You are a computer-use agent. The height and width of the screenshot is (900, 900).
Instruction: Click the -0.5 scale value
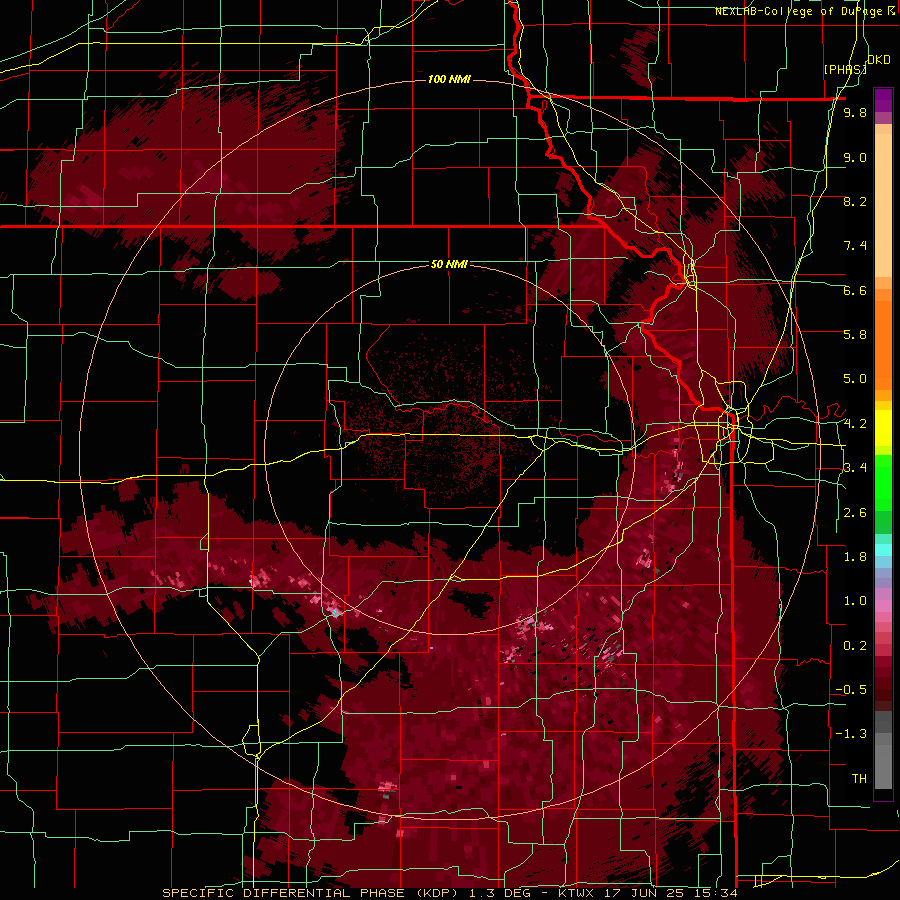coord(851,690)
